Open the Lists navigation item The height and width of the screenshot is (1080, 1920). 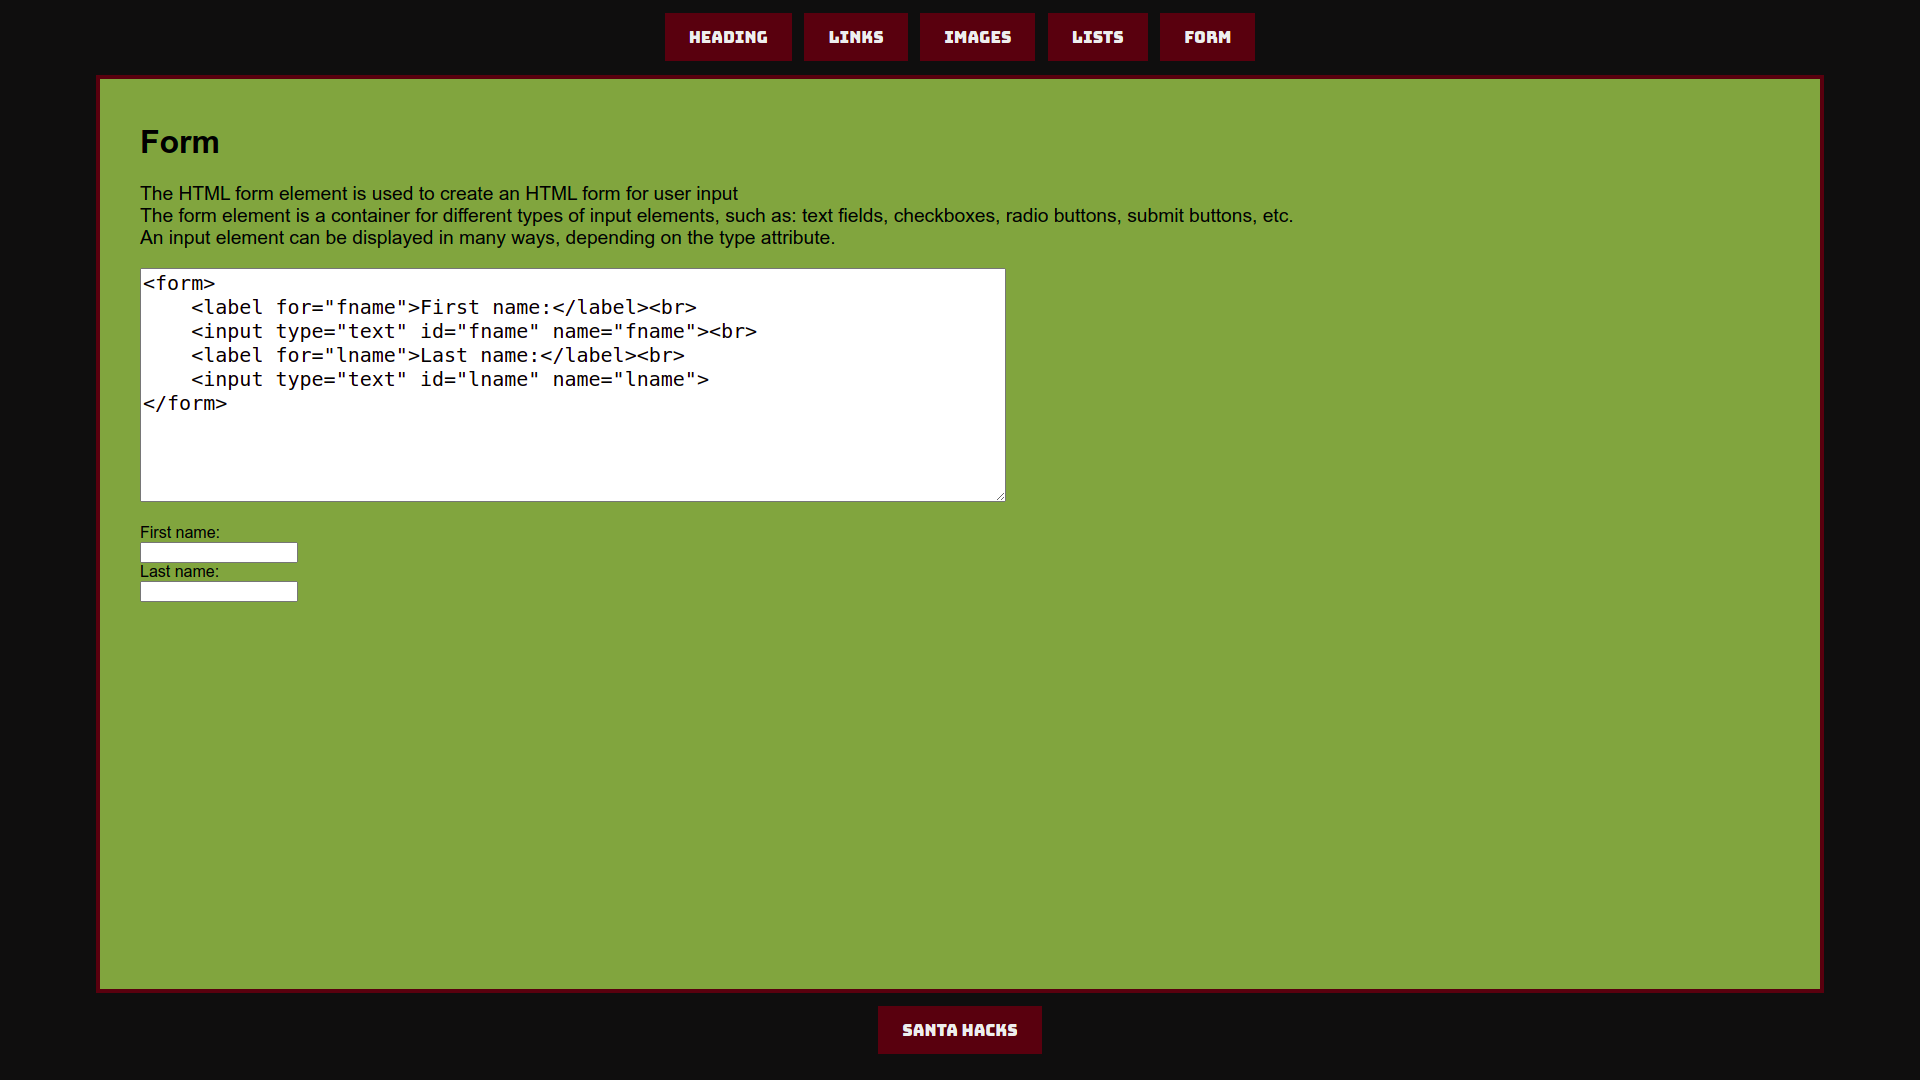click(x=1097, y=37)
